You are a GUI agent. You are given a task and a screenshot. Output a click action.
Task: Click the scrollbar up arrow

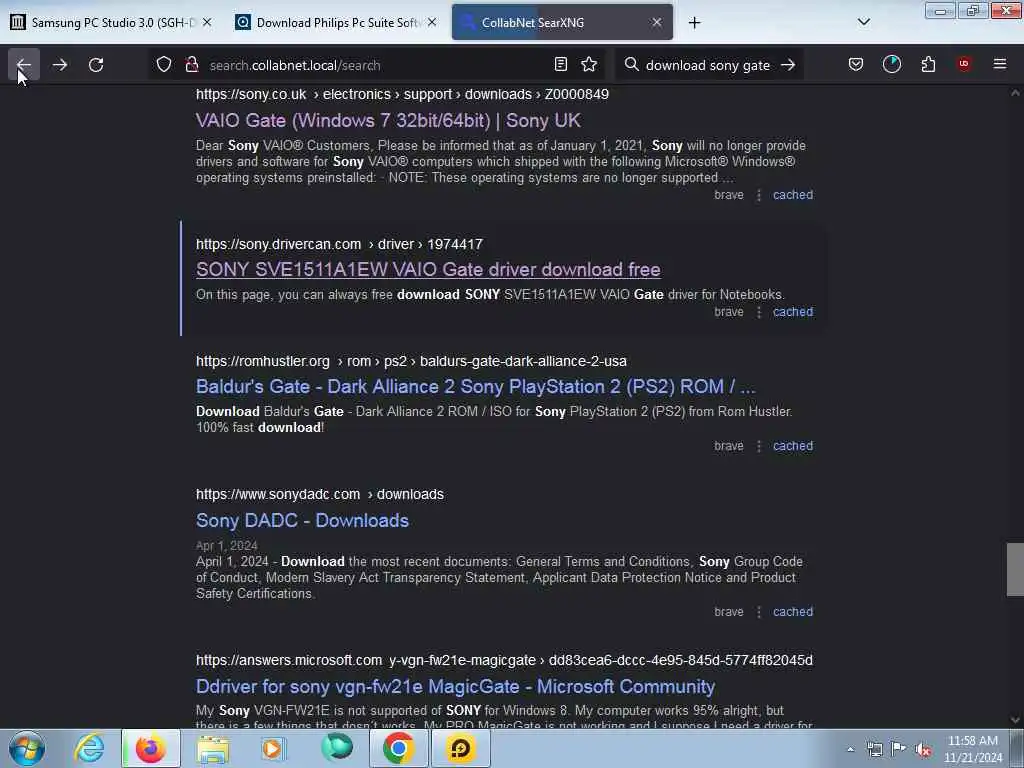(1015, 93)
